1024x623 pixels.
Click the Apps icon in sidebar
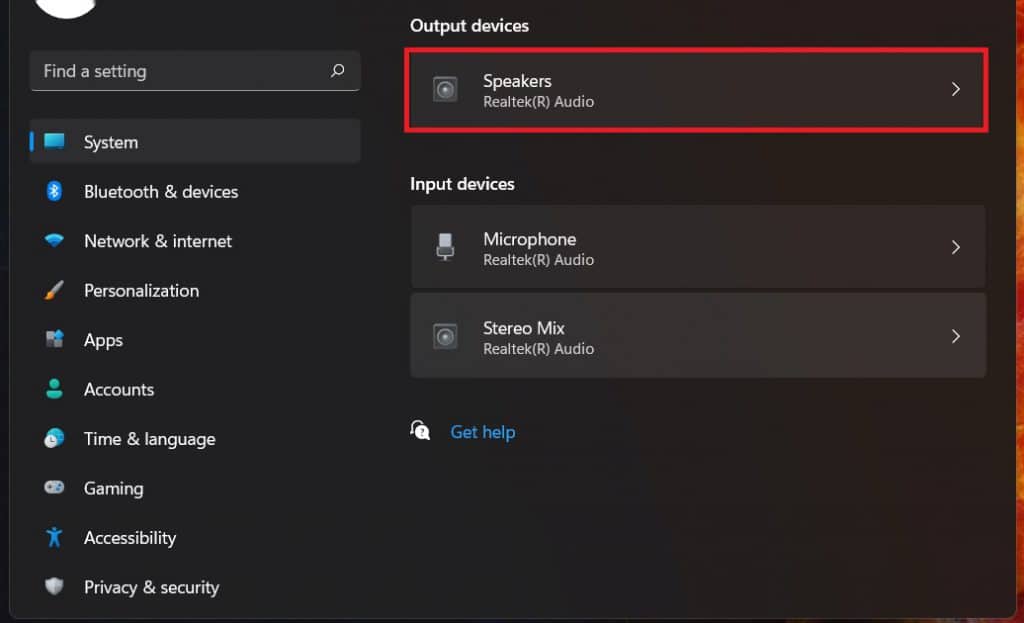click(54, 339)
